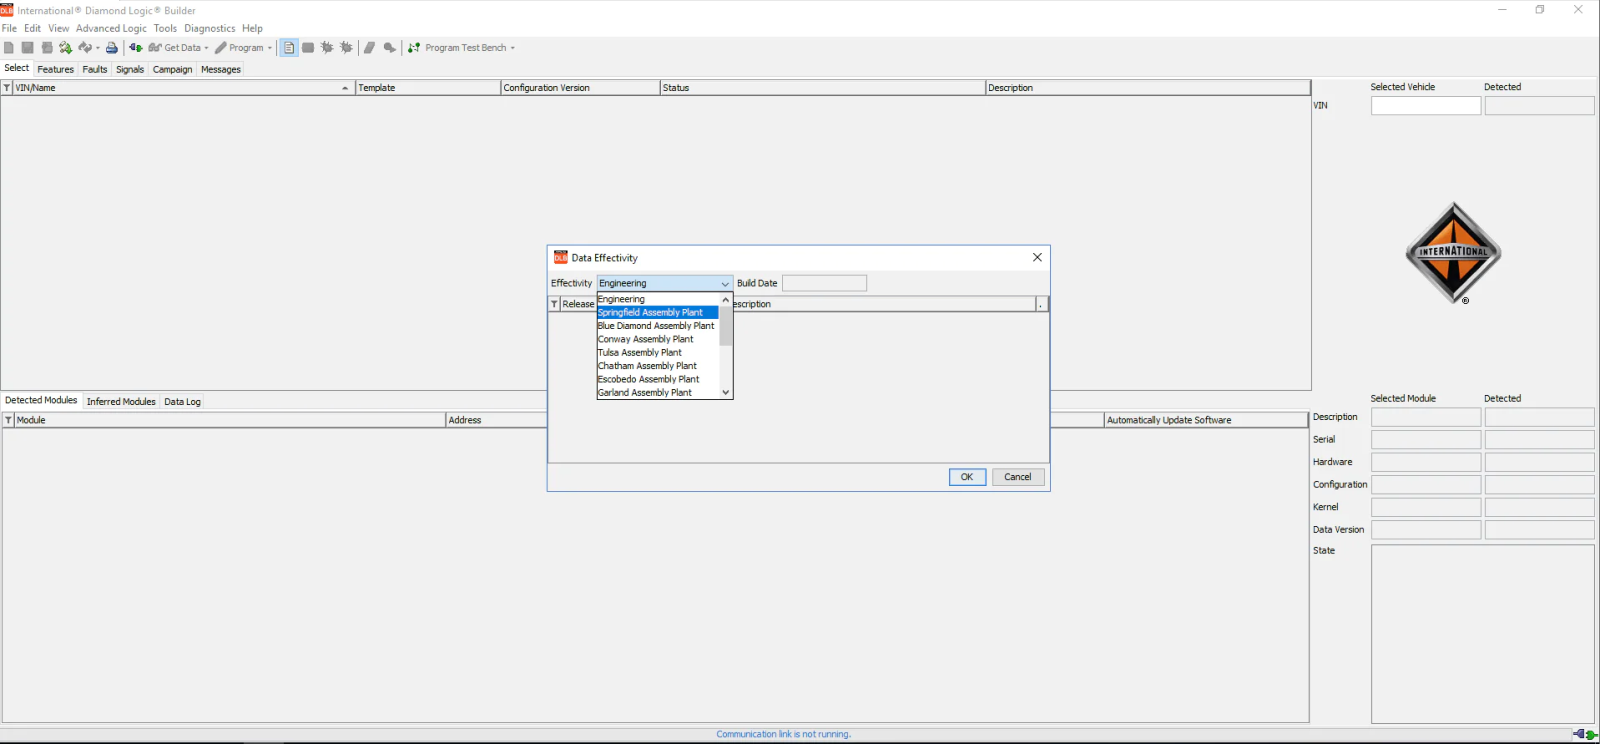
Task: Open the Help menu
Action: [252, 28]
